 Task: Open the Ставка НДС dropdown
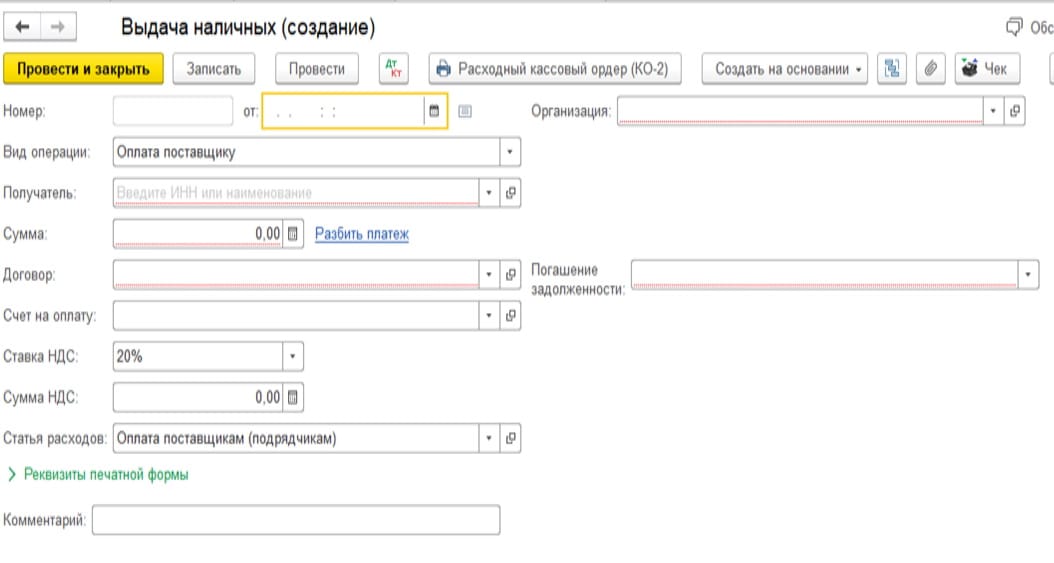292,356
